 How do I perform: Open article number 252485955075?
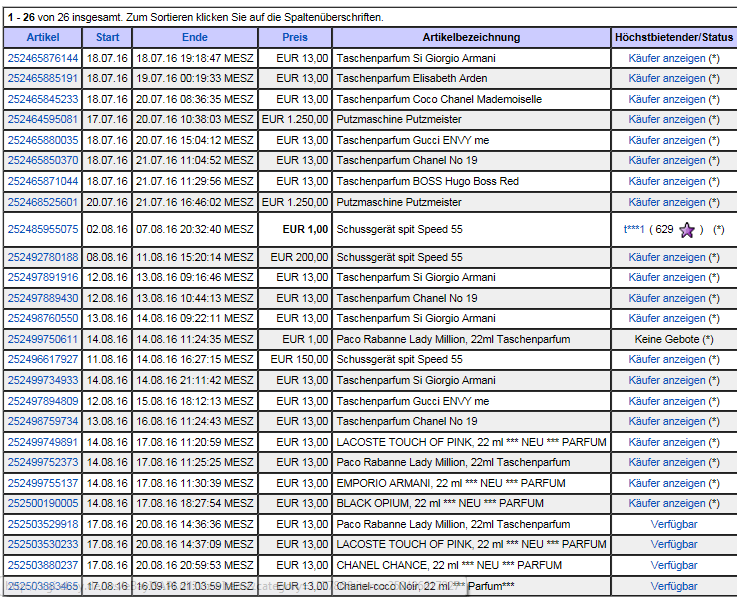tap(43, 229)
